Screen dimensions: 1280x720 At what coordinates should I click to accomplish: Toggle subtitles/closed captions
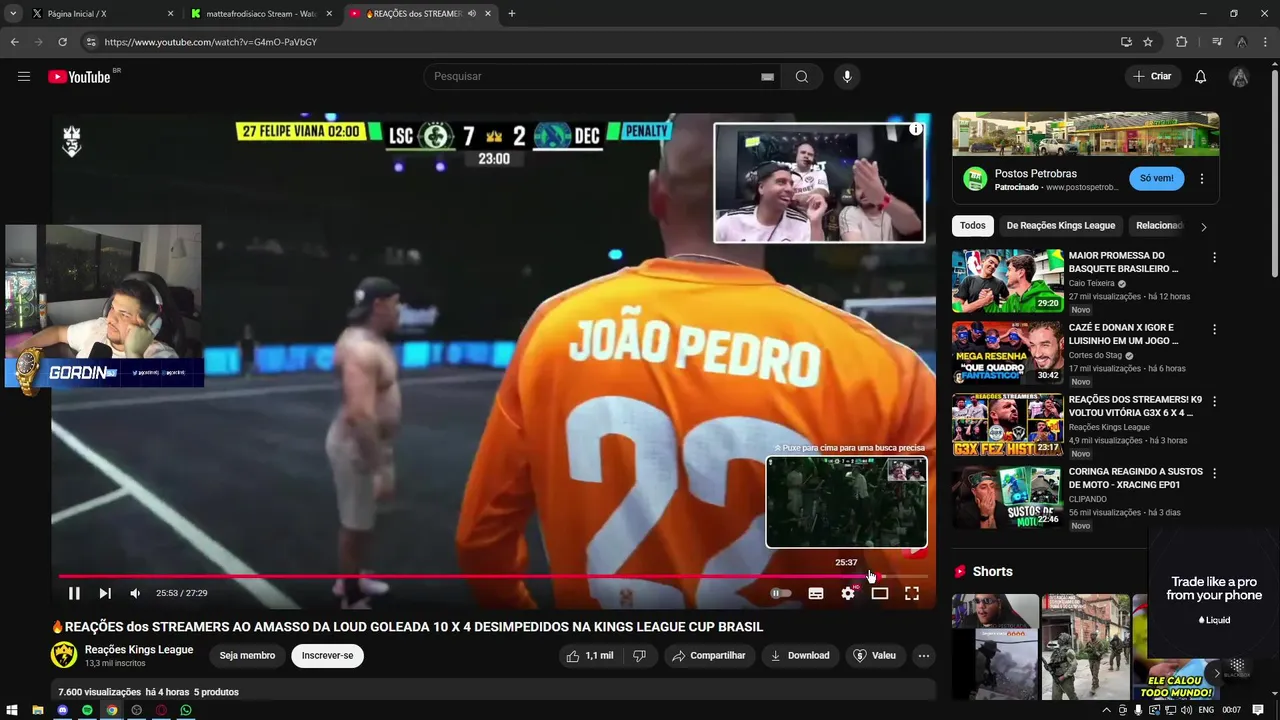(816, 593)
